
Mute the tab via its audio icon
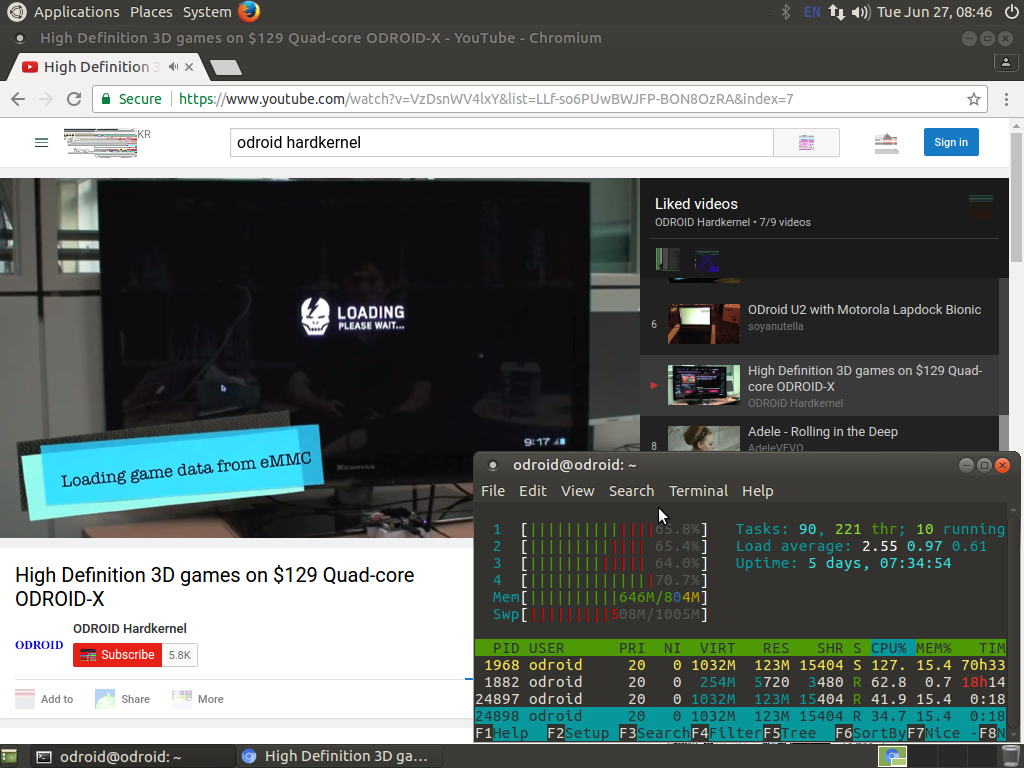click(x=174, y=67)
